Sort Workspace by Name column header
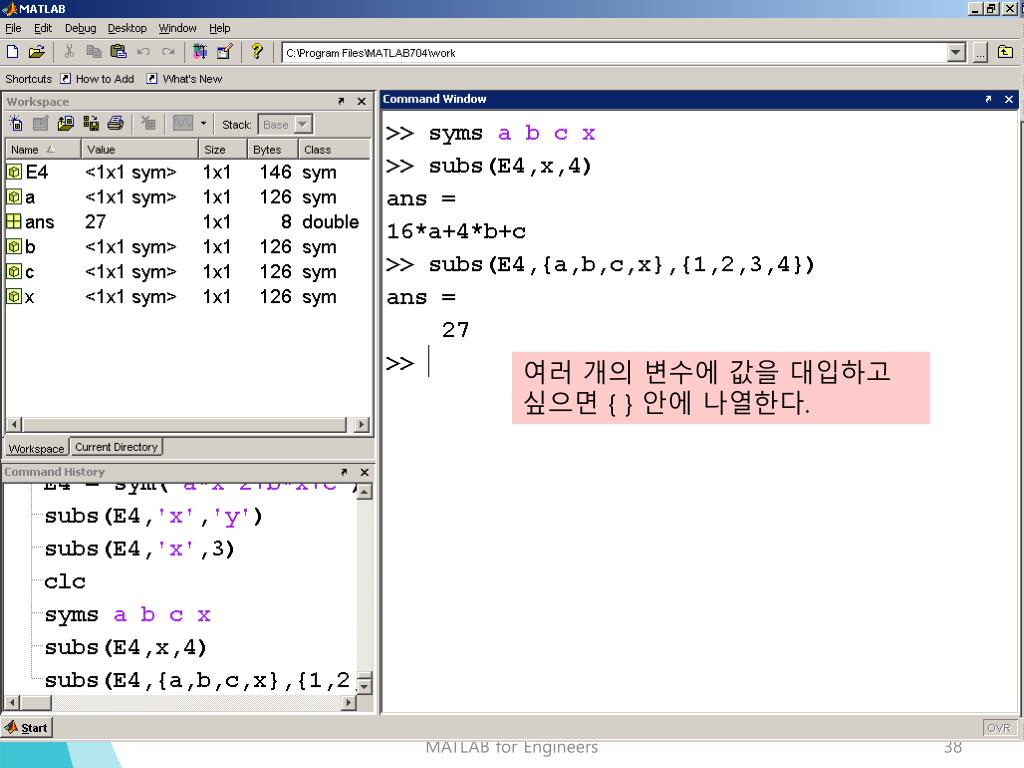Image resolution: width=1024 pixels, height=768 pixels. pyautogui.click(x=43, y=150)
